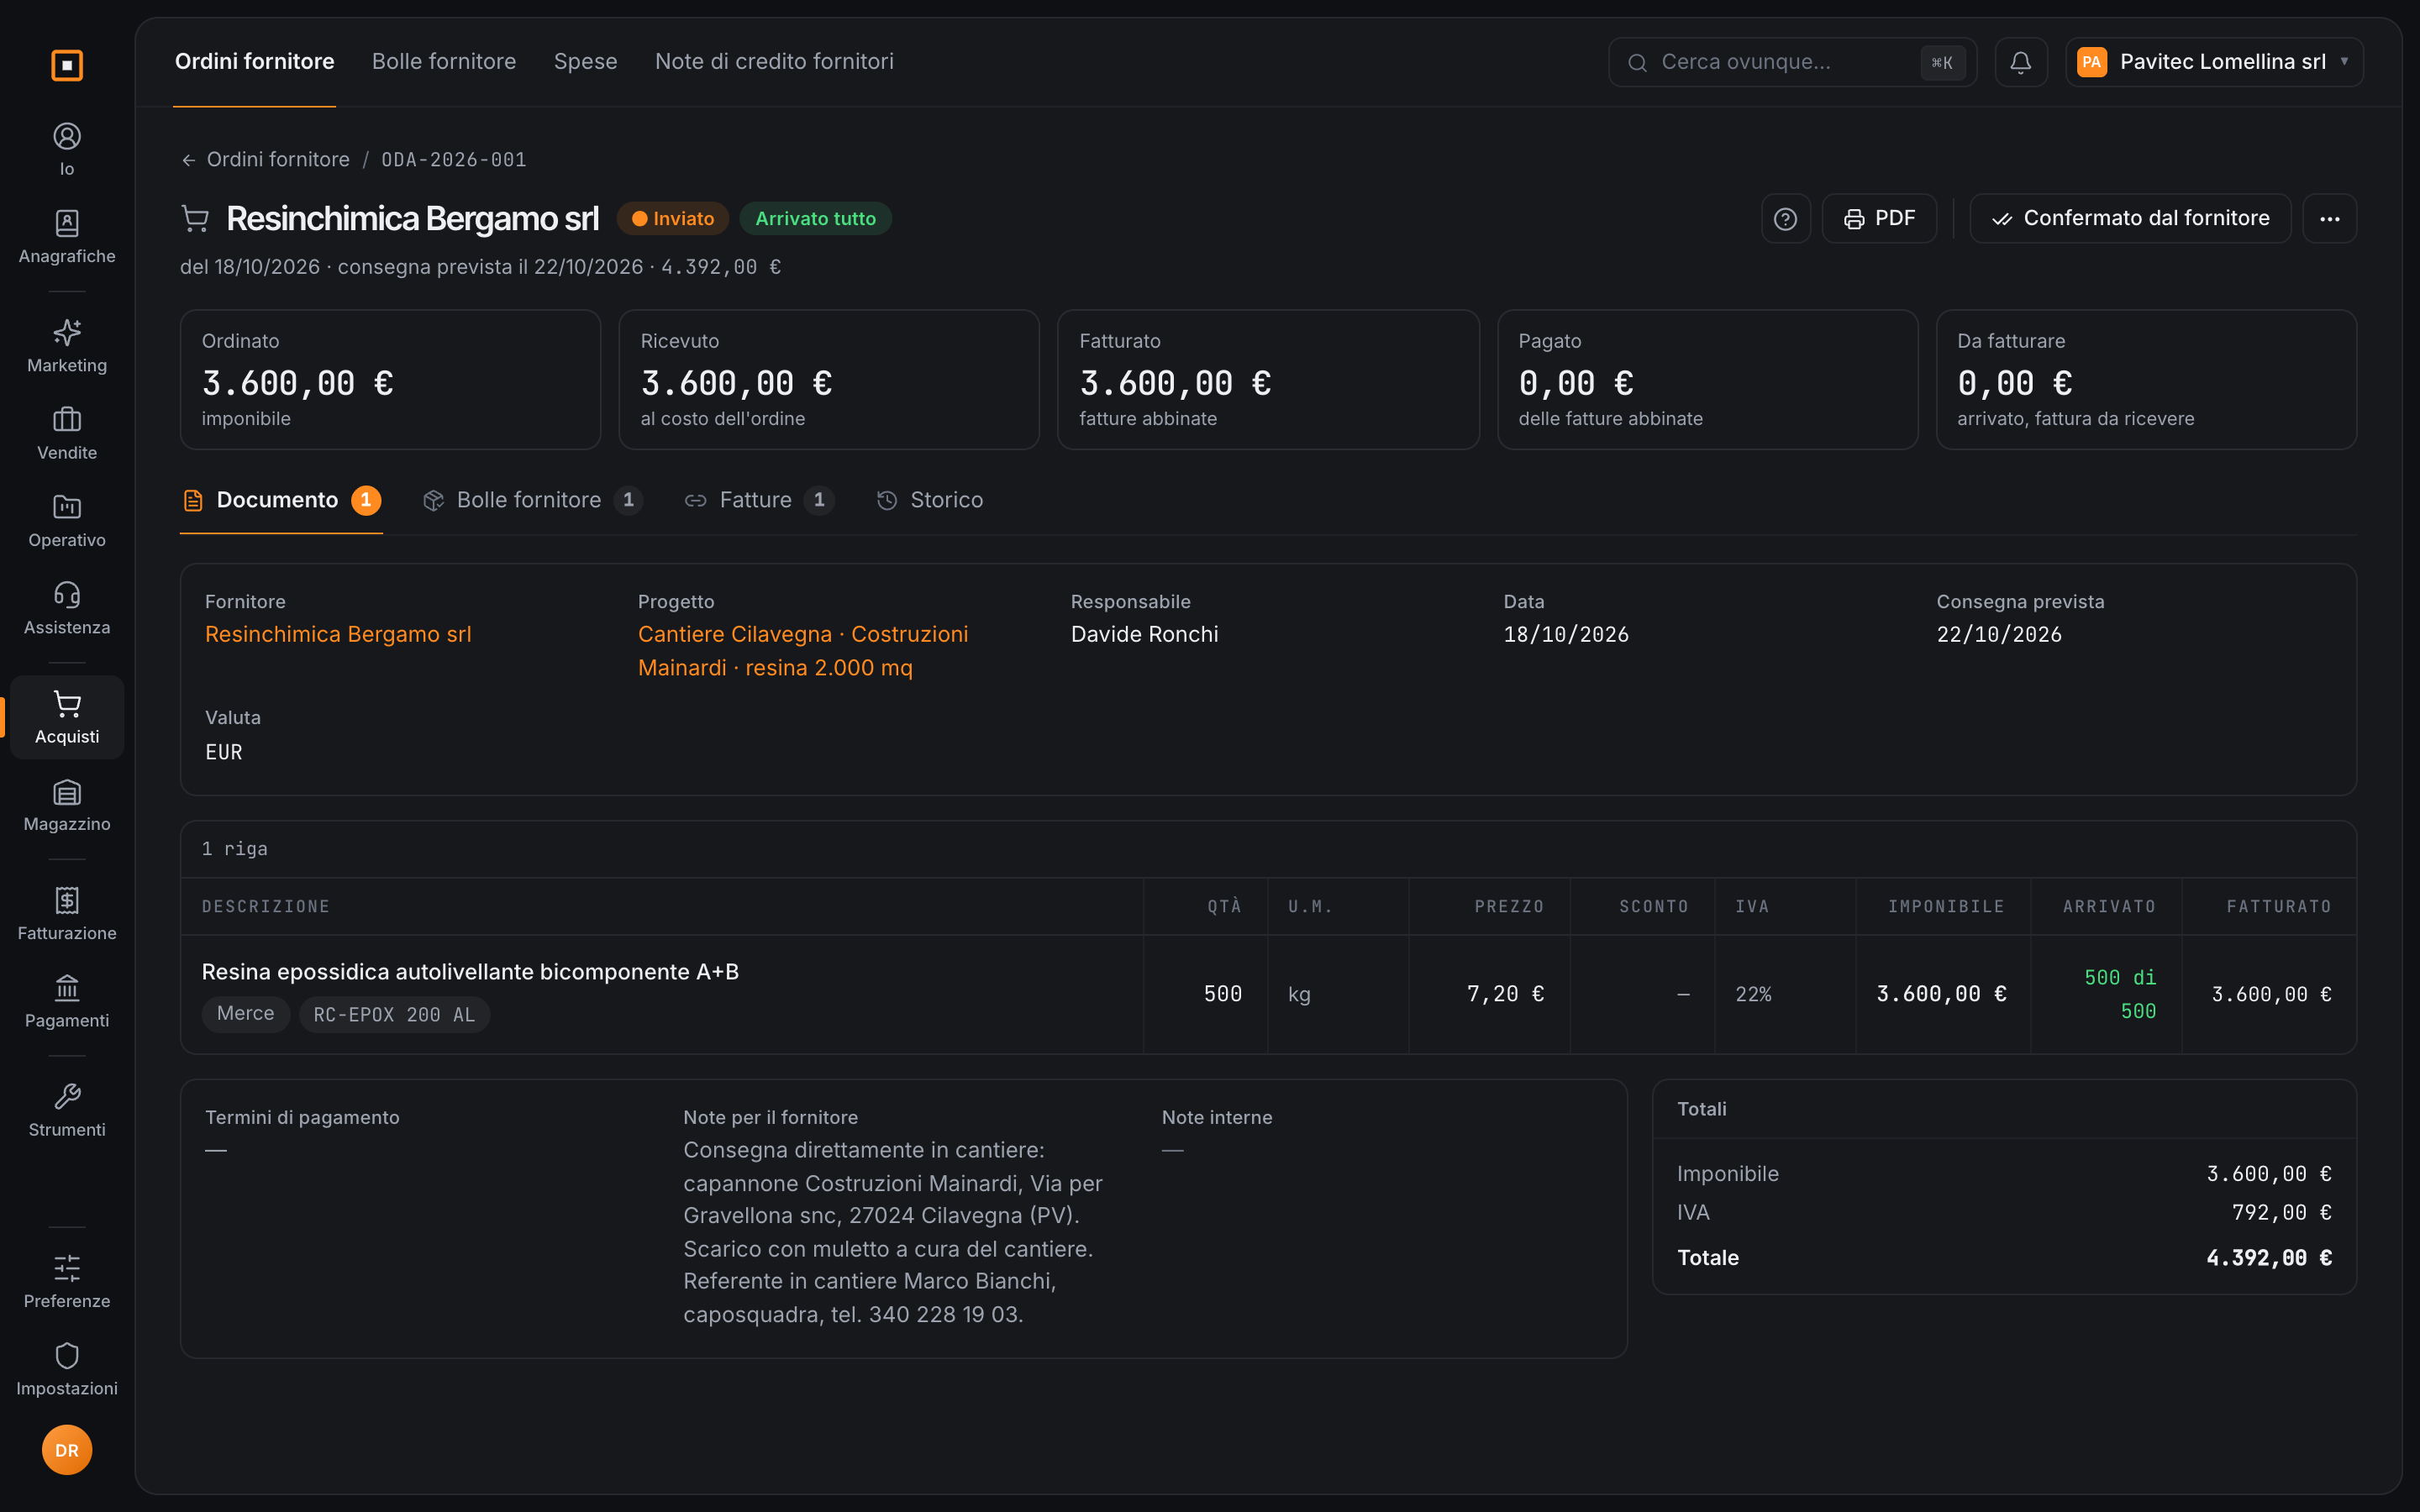2420x1512 pixels.
Task: Open Impostazioni in the sidebar
Action: coord(67,1369)
